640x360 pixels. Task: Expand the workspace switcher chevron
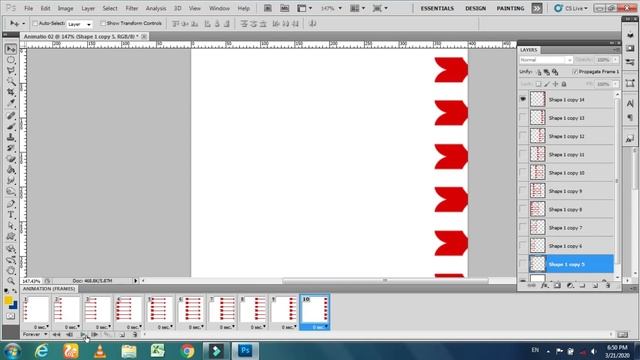click(537, 8)
